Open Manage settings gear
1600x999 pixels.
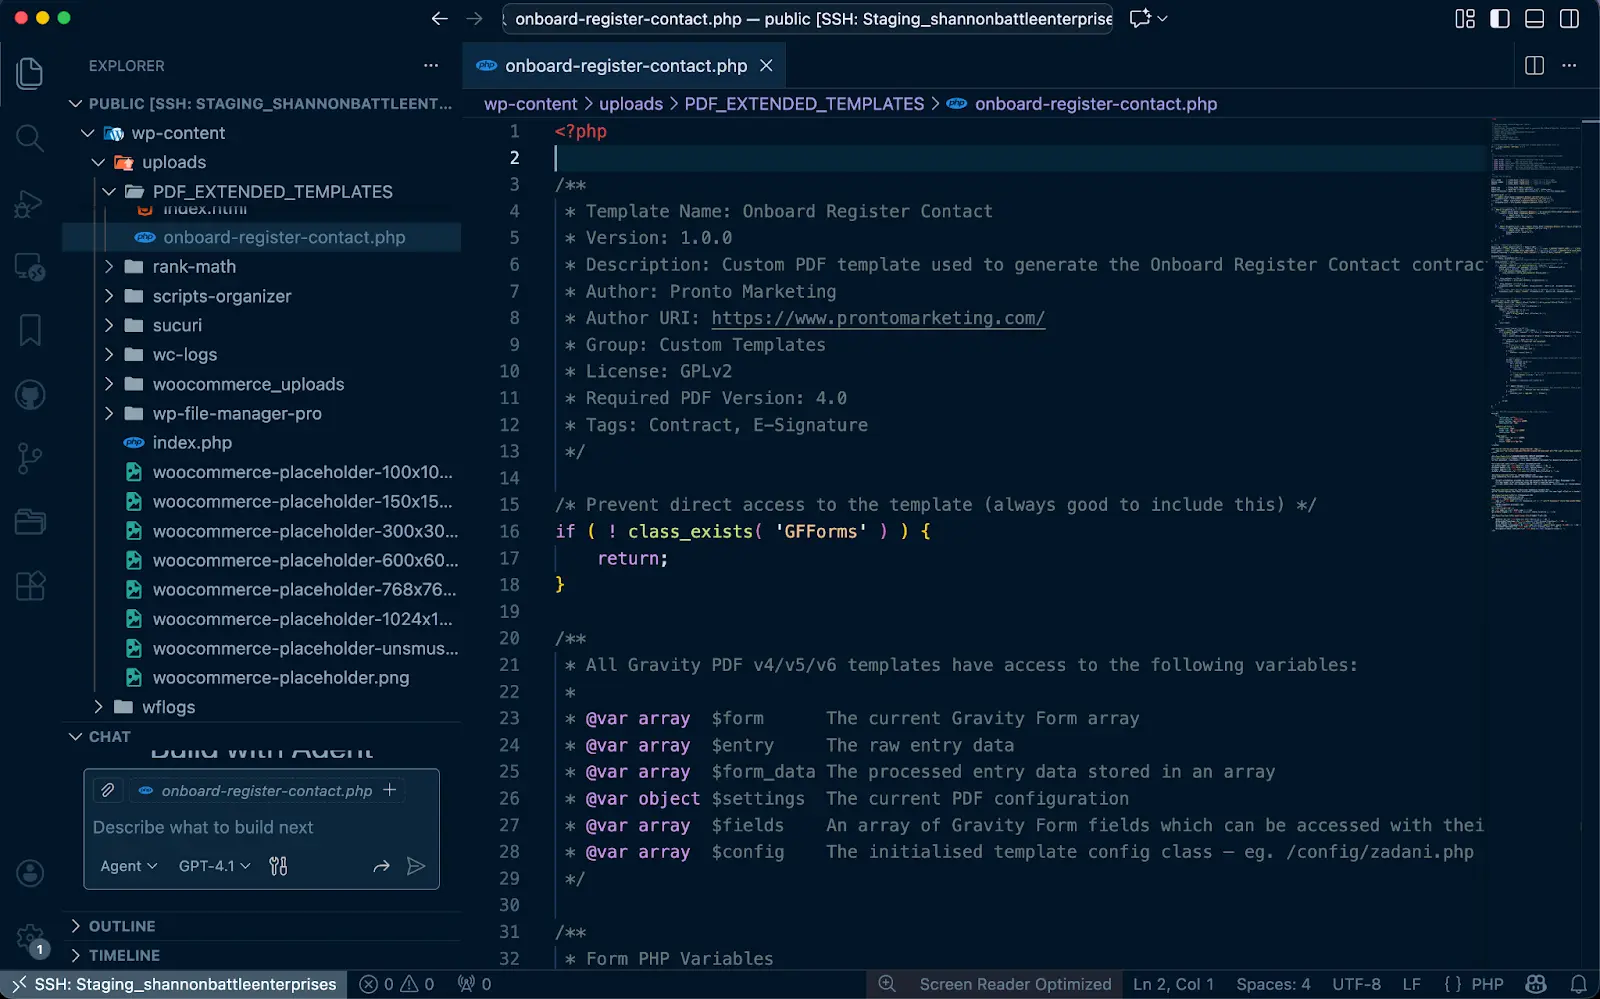pos(30,938)
